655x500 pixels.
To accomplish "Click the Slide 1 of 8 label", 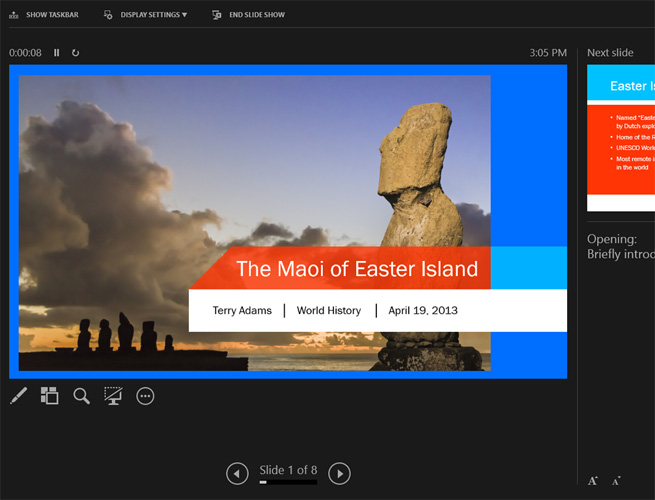I will 288,470.
